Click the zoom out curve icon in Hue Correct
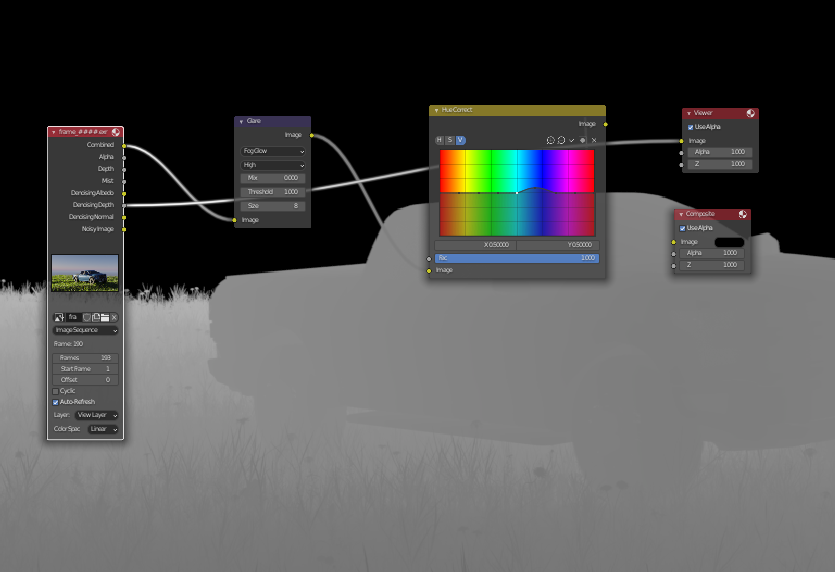 coord(561,140)
